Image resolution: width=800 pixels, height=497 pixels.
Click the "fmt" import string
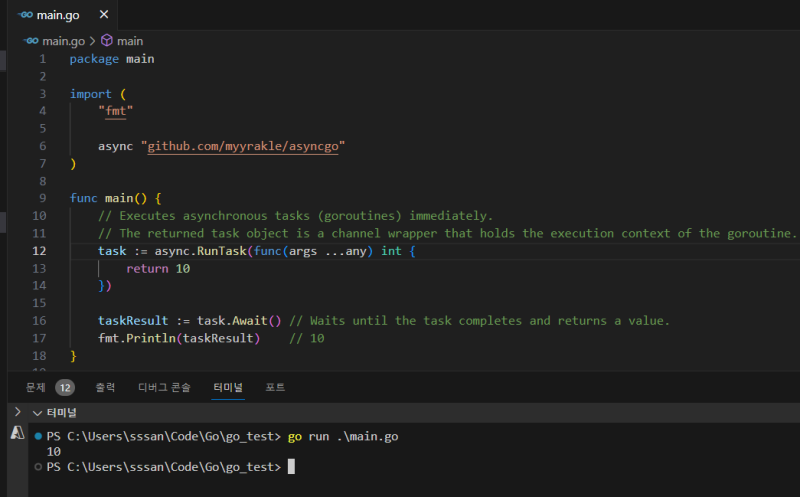119,111
